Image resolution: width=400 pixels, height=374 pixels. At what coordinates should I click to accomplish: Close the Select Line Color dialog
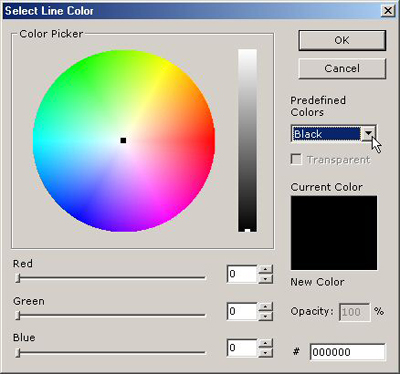(x=388, y=11)
